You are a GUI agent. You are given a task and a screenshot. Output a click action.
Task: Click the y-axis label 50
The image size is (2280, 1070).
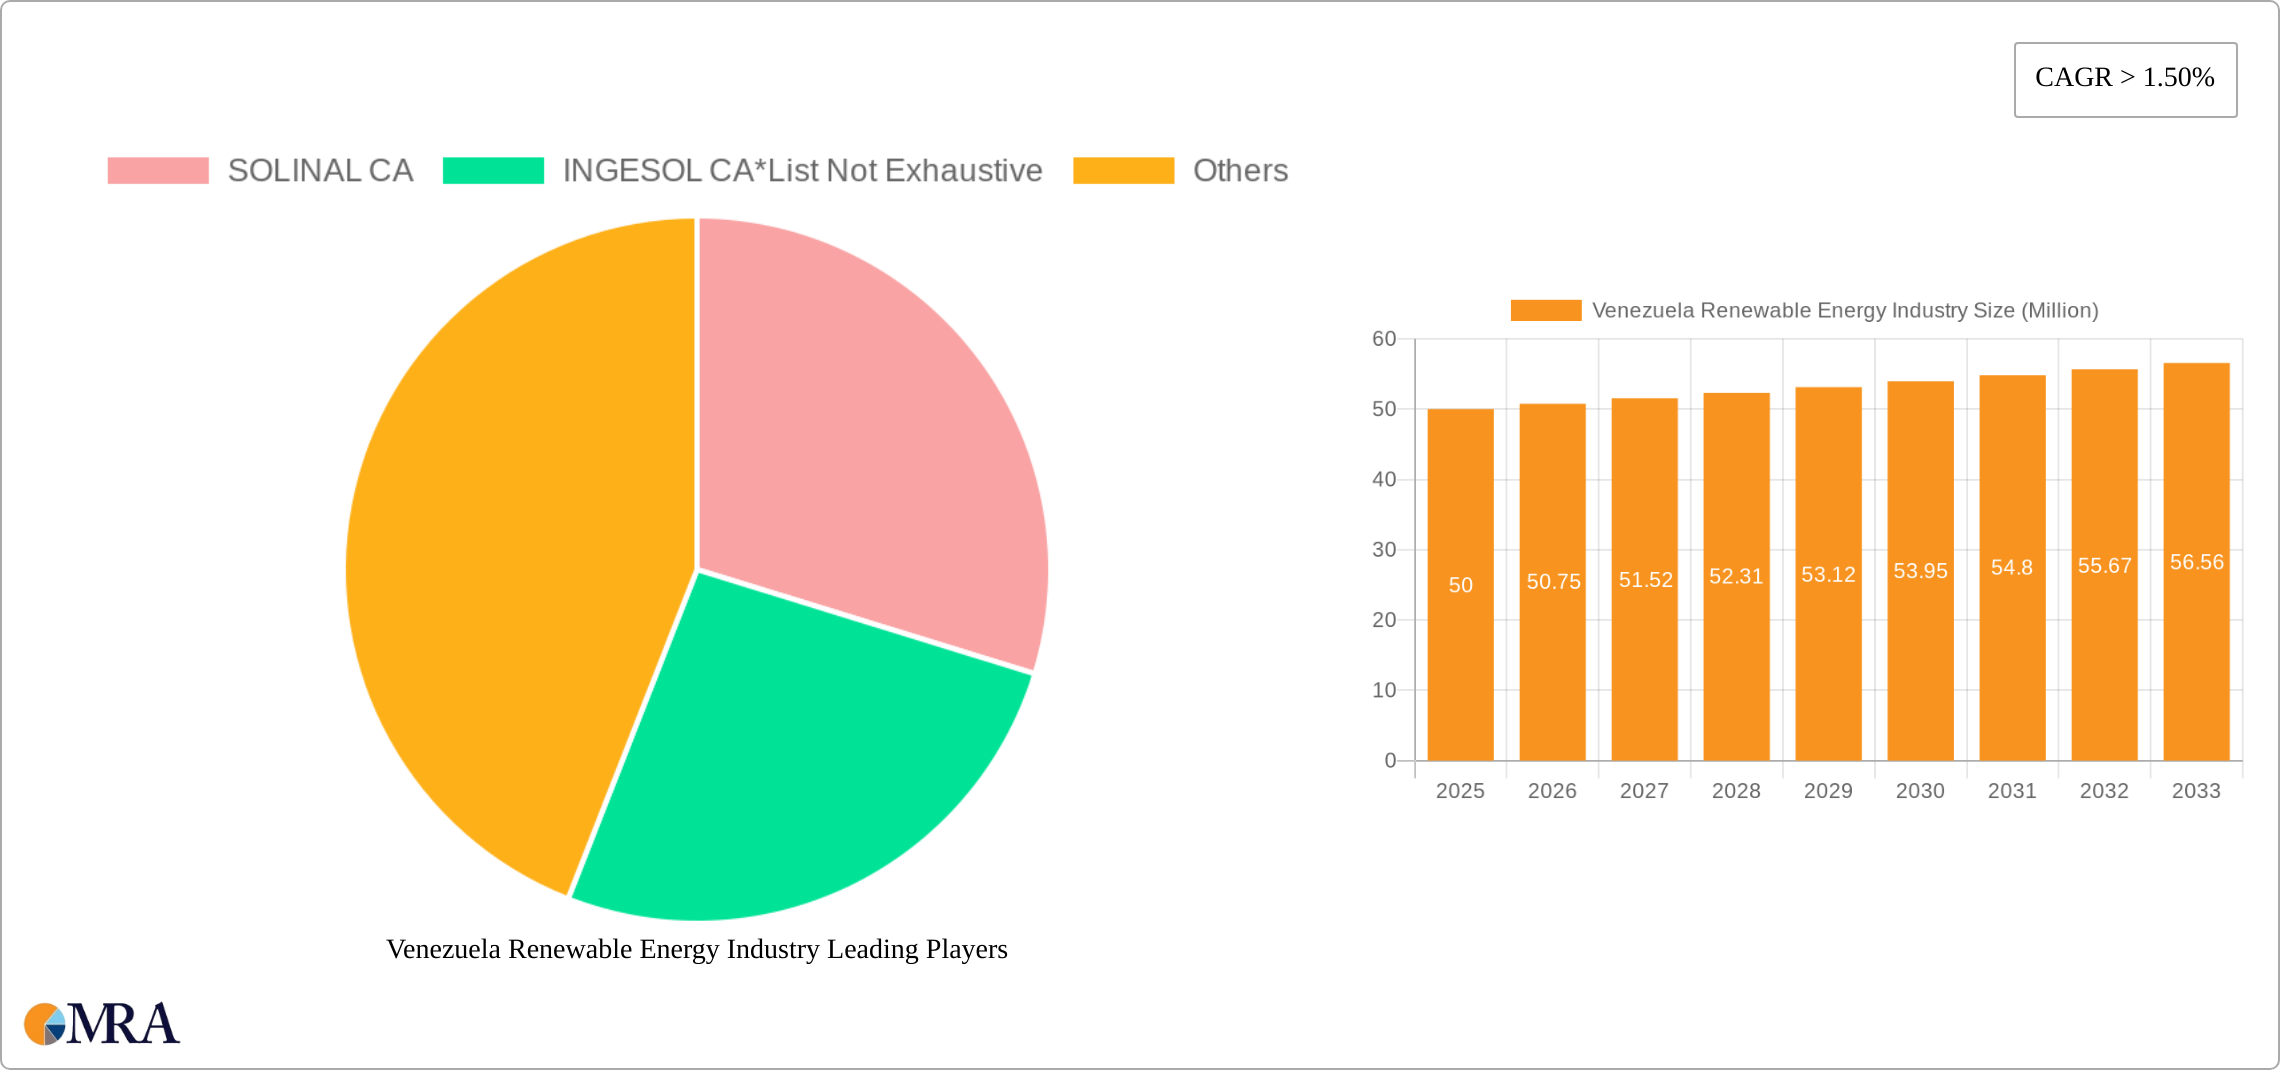click(x=1384, y=409)
